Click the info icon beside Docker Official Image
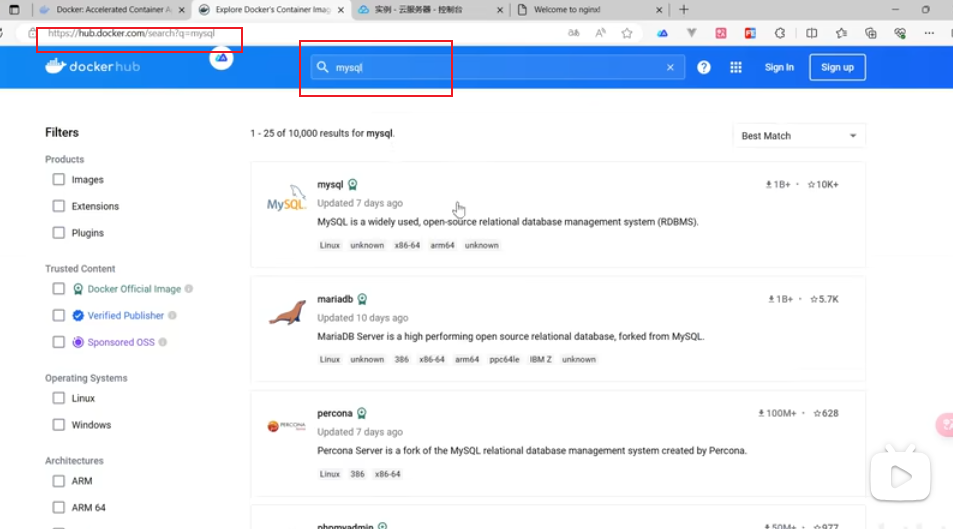The height and width of the screenshot is (529, 953). coord(189,289)
